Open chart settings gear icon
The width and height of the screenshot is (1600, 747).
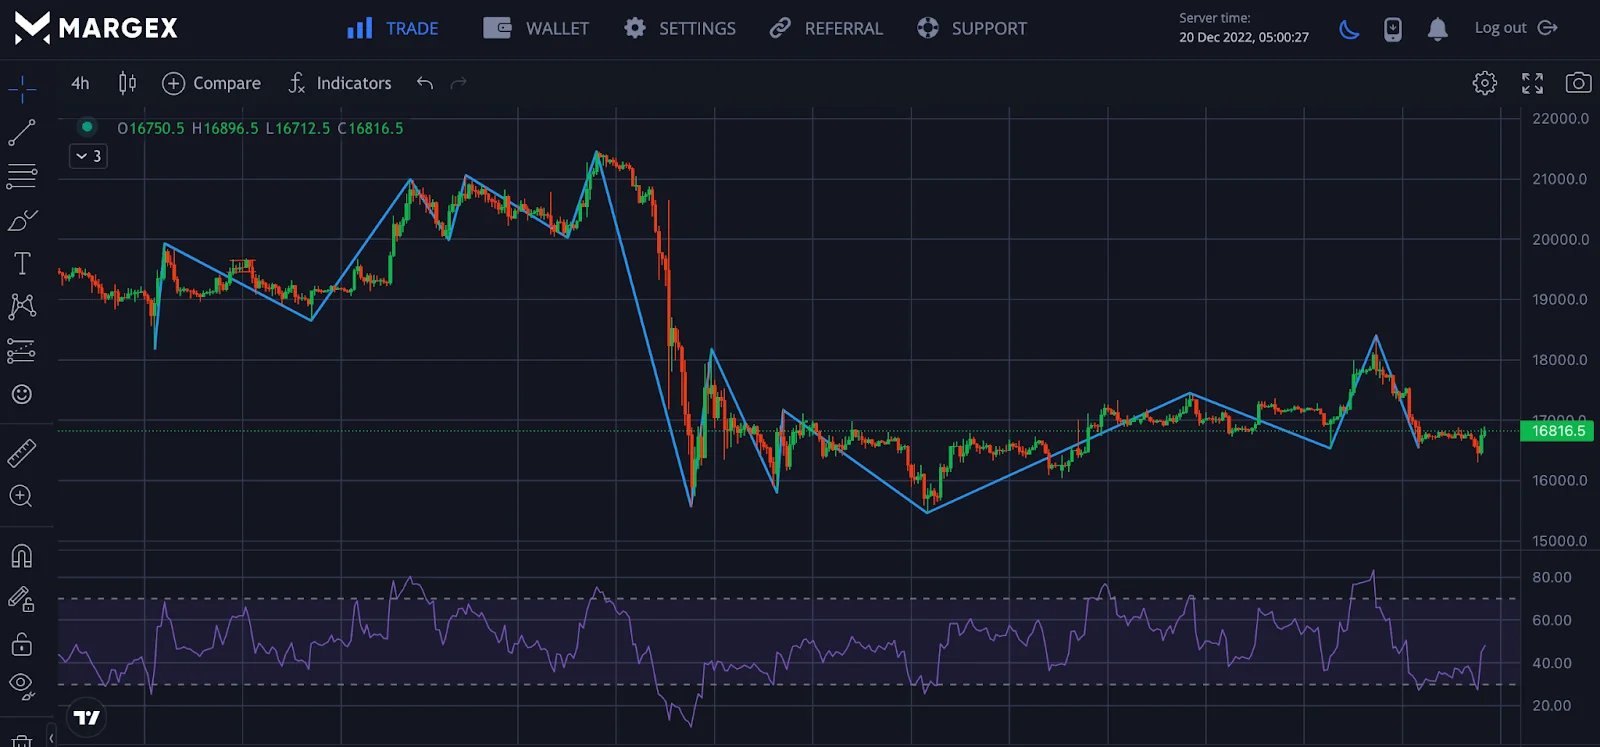click(1485, 83)
